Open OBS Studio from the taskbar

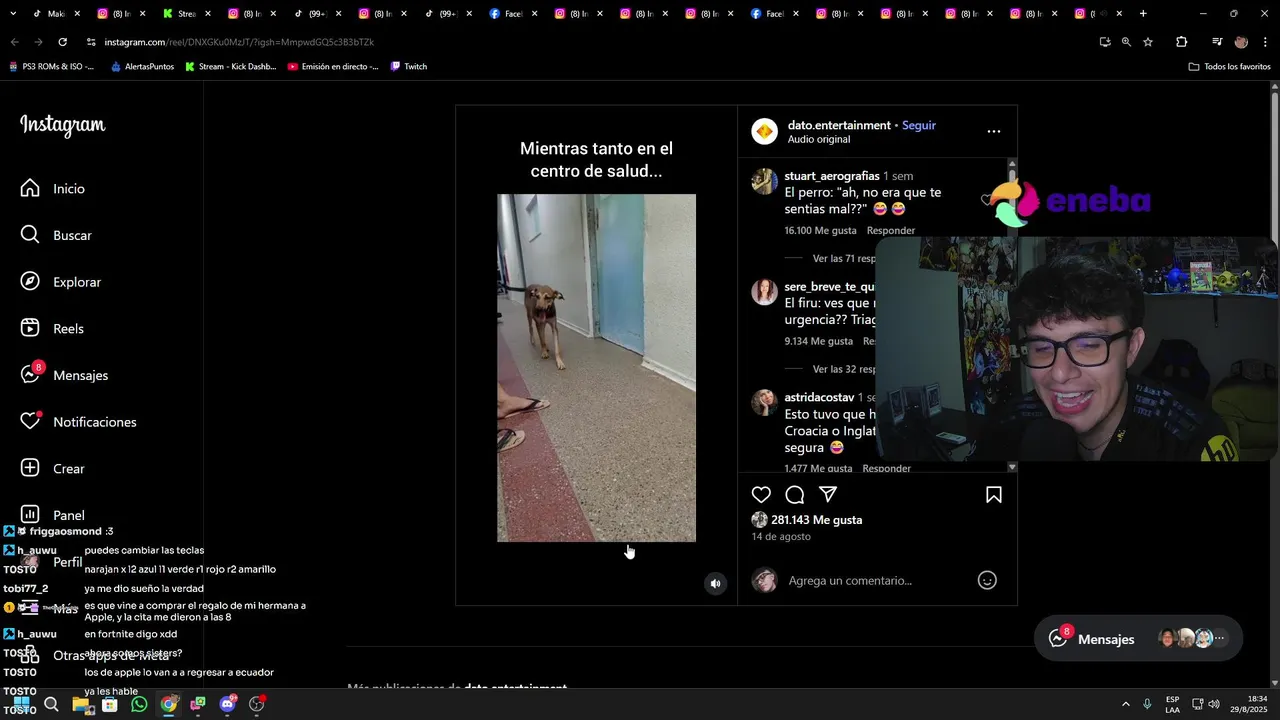[257, 704]
